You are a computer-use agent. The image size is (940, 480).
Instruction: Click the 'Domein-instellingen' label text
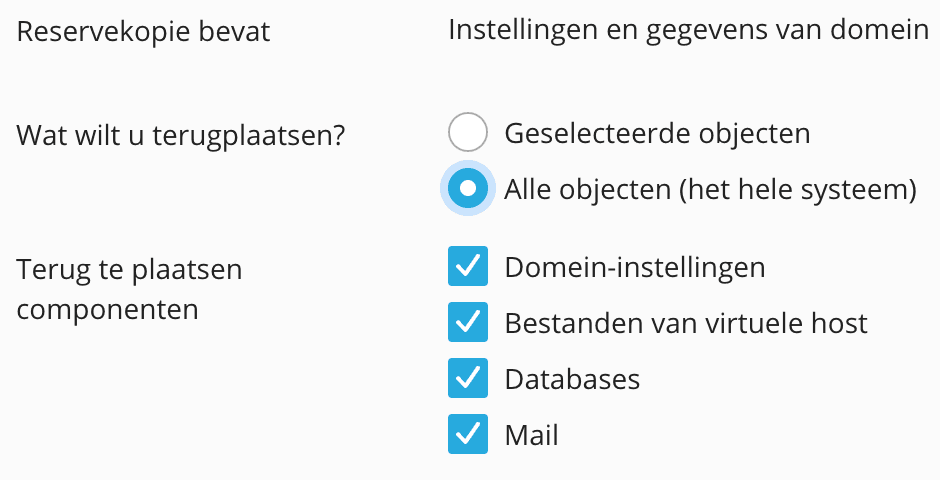tap(635, 267)
